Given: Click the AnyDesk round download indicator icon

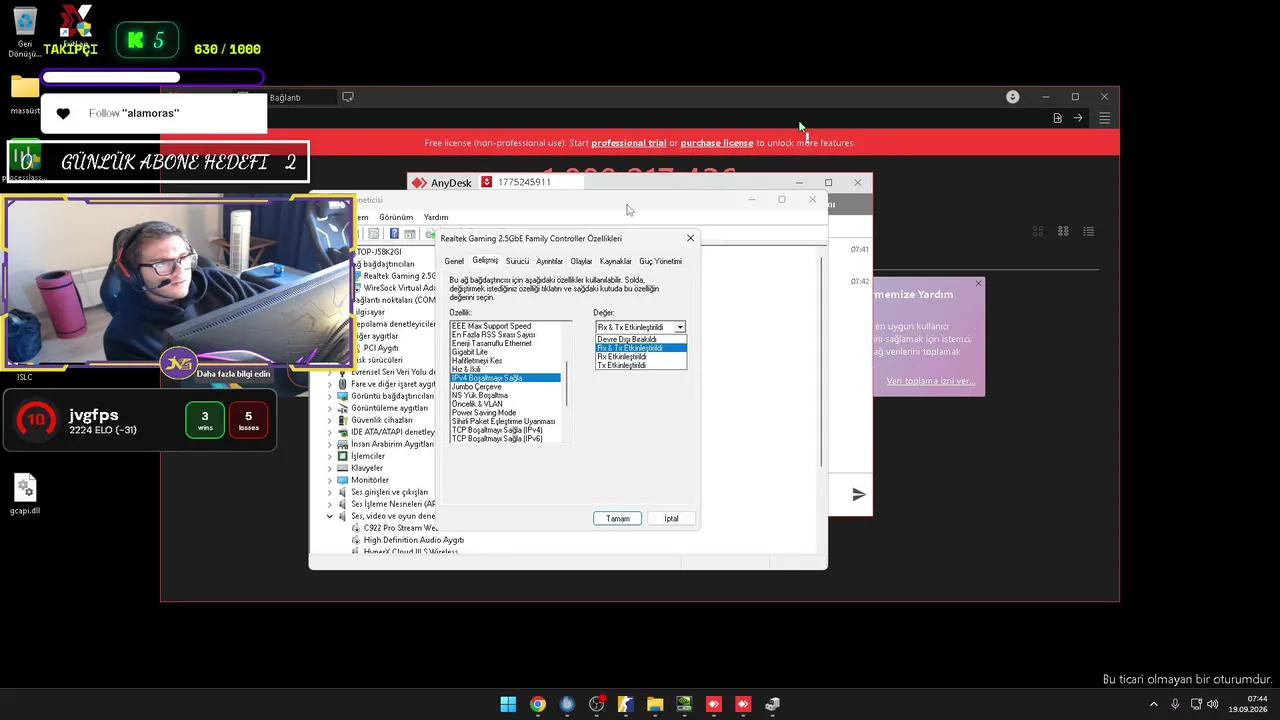Looking at the screenshot, I should (1012, 97).
